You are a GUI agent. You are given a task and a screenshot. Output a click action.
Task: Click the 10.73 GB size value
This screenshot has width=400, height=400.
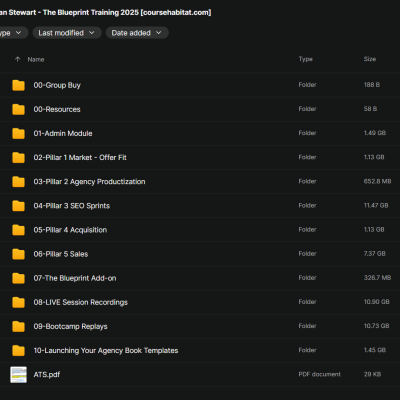tap(376, 326)
